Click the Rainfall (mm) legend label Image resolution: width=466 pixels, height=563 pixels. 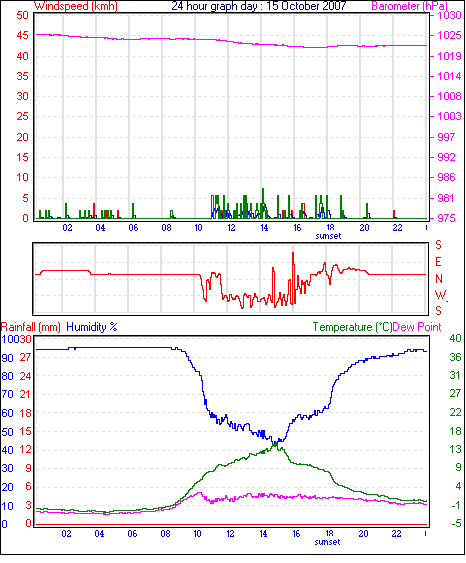[x=31, y=327]
